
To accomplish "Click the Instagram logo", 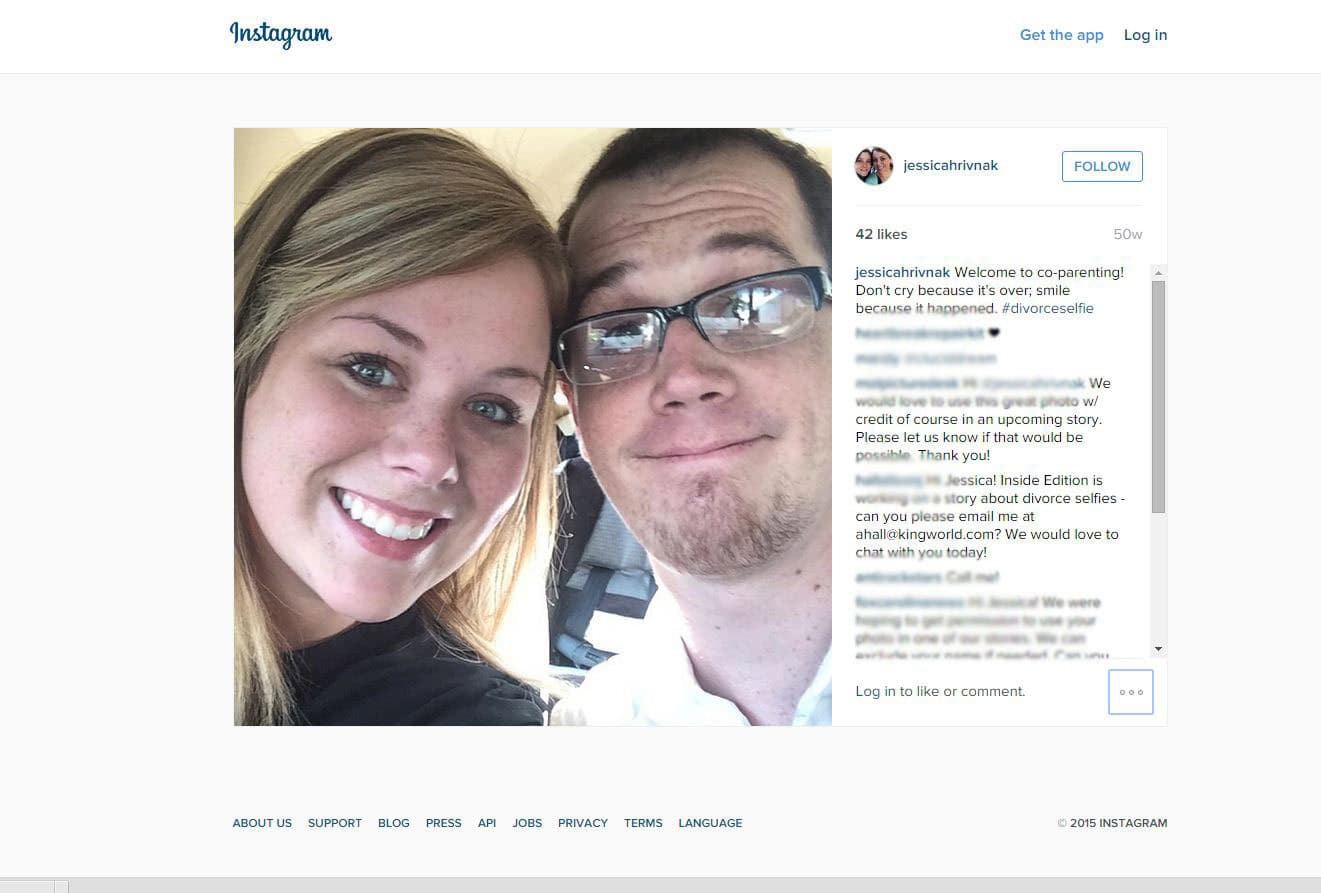I will (x=281, y=34).
